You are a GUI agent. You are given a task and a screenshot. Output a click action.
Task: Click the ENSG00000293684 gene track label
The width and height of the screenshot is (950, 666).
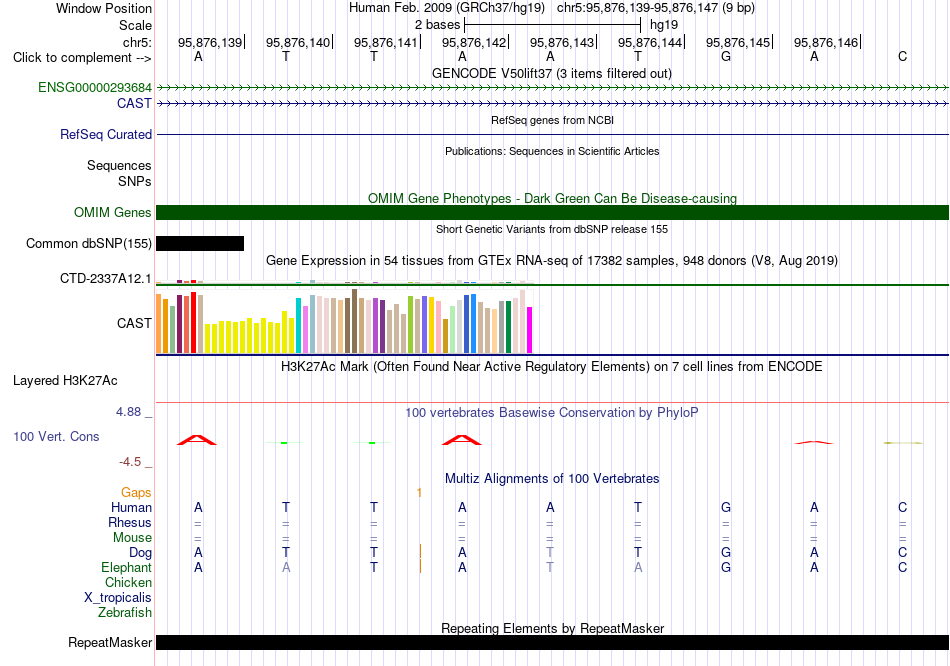click(x=95, y=87)
